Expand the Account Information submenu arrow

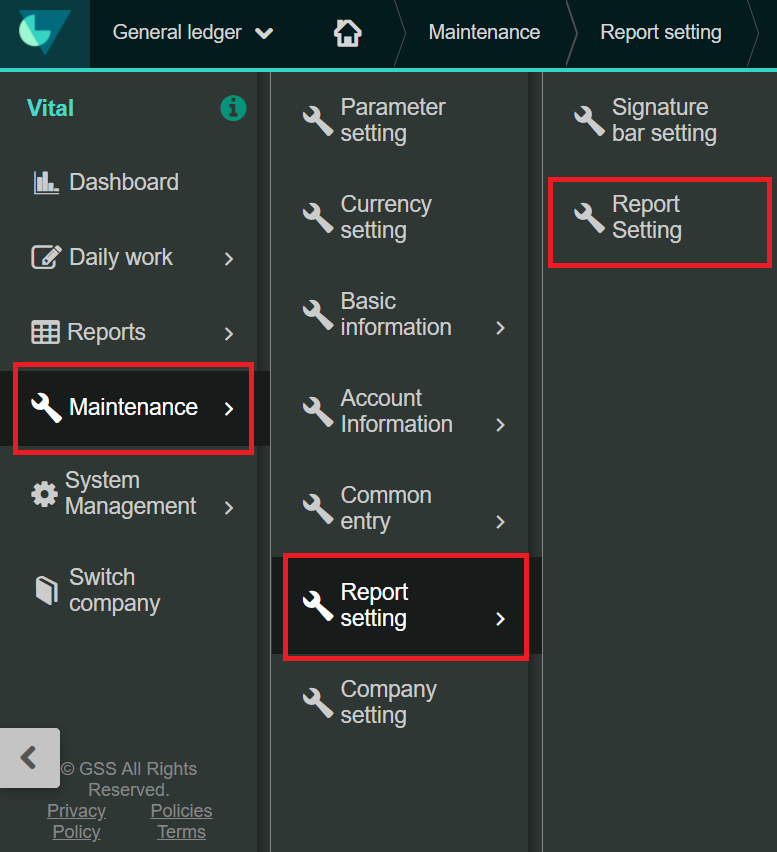pos(500,425)
